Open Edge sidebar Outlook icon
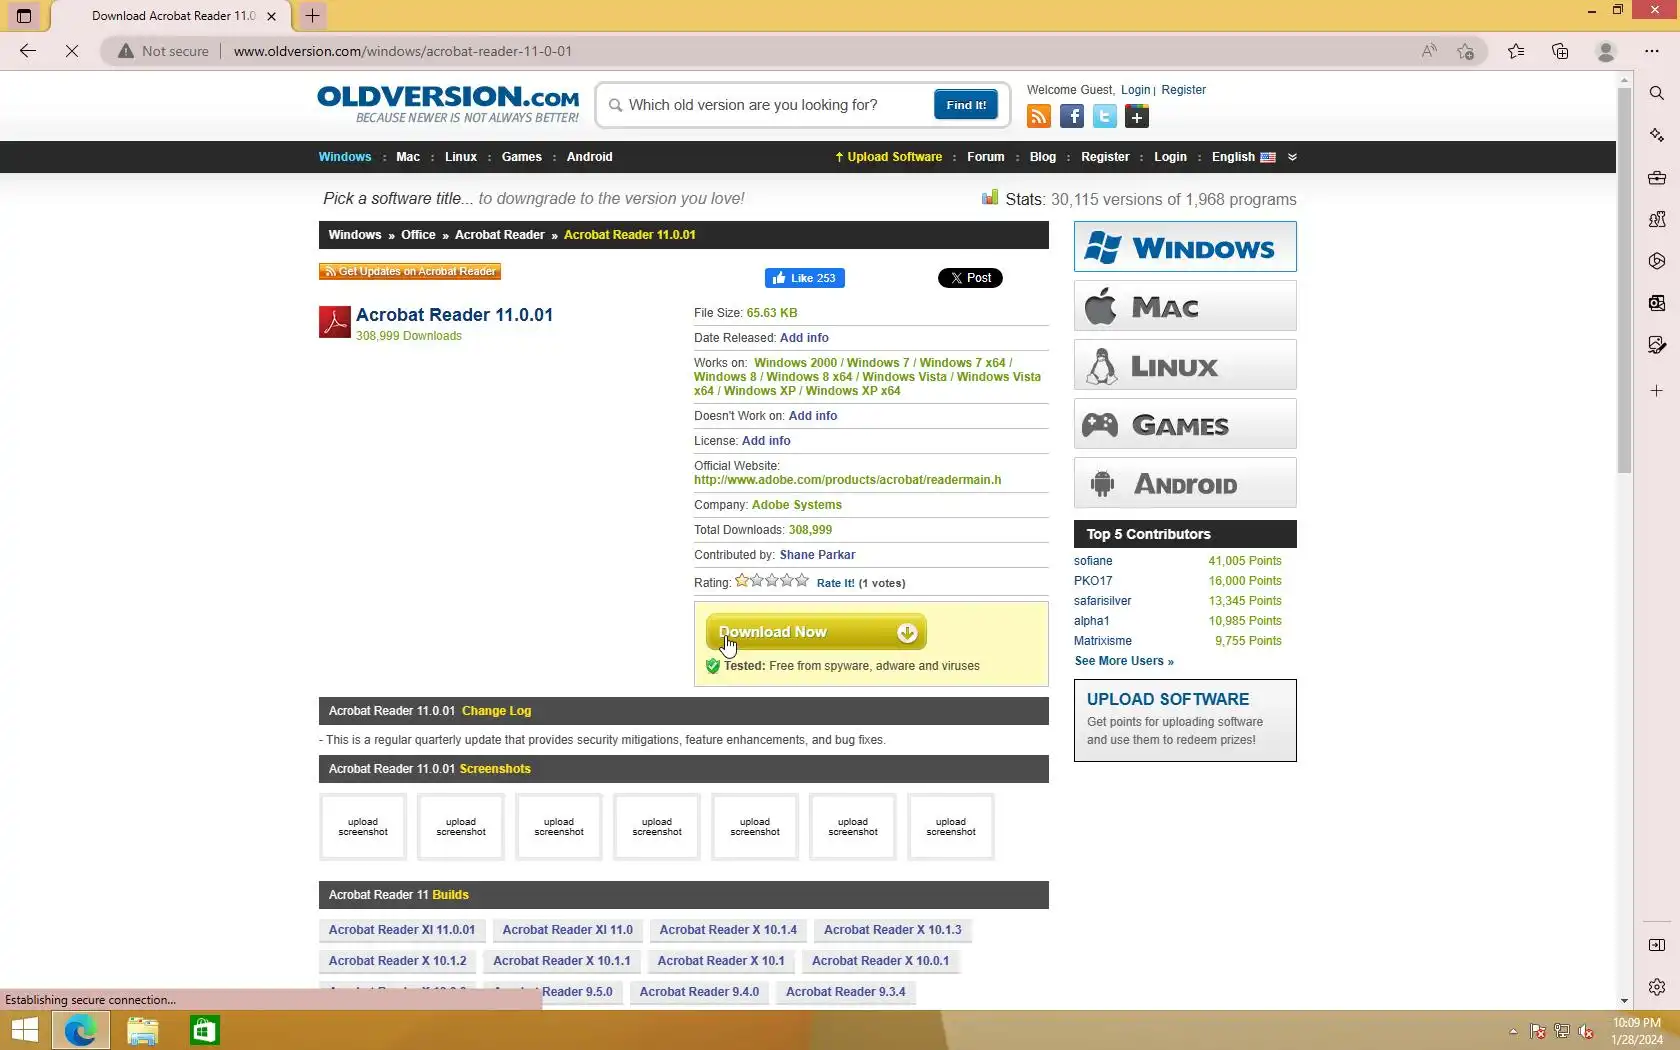 pos(1657,303)
